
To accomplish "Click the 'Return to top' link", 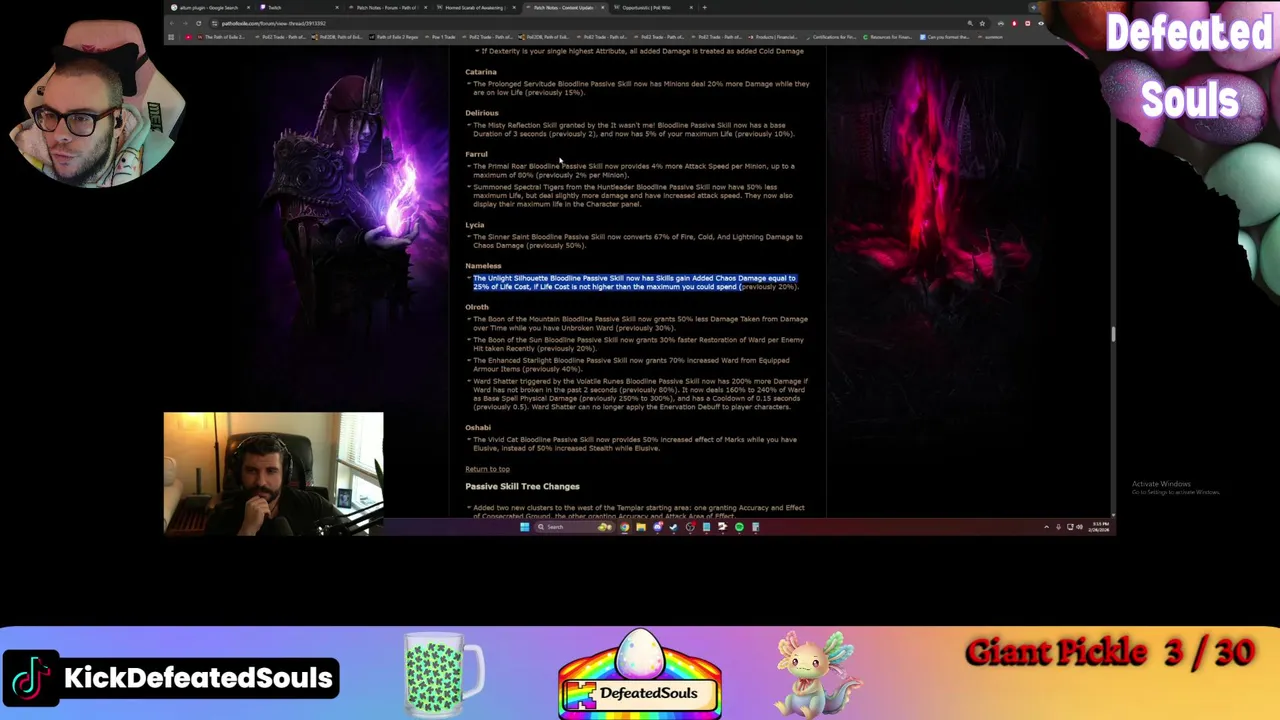I will click(487, 469).
